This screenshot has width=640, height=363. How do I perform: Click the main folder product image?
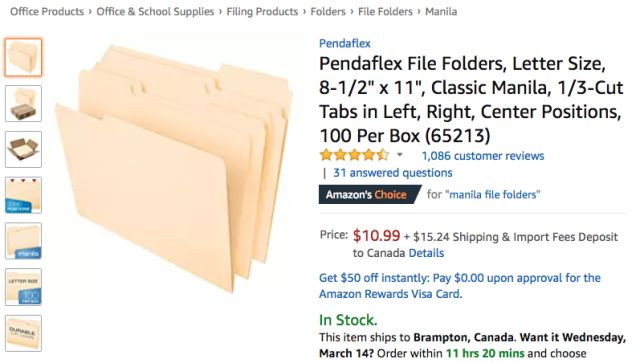(x=174, y=167)
